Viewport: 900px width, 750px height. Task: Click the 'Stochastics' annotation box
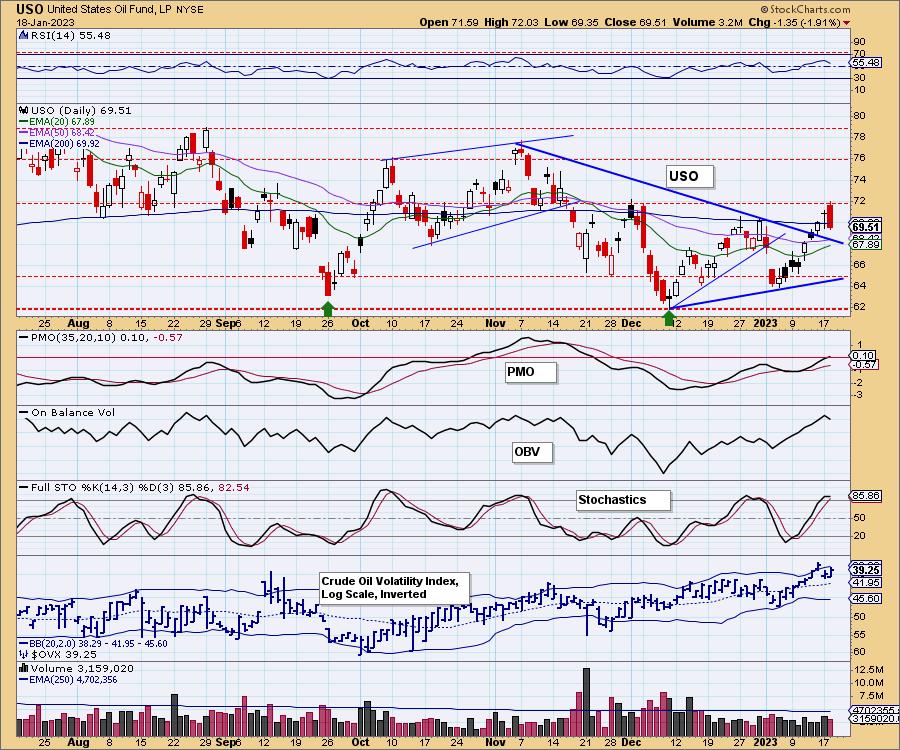[623, 500]
